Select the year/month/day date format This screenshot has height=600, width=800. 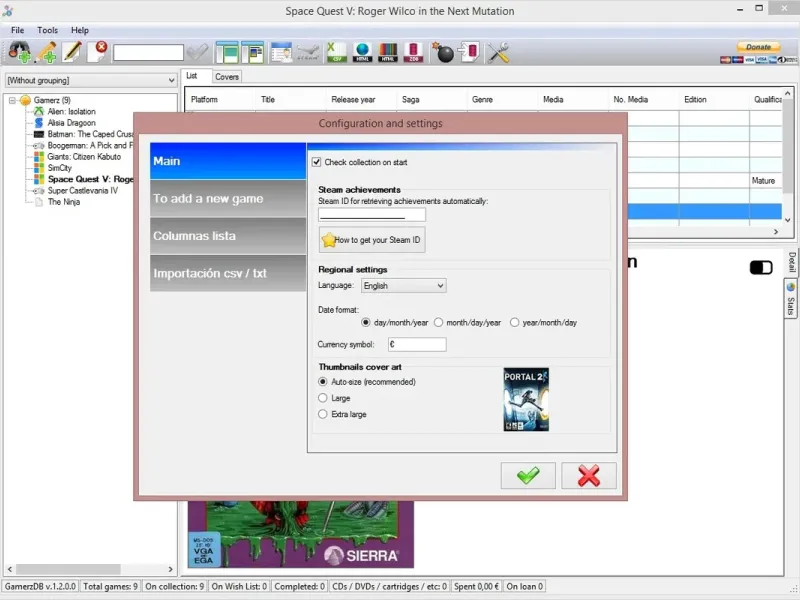[514, 322]
